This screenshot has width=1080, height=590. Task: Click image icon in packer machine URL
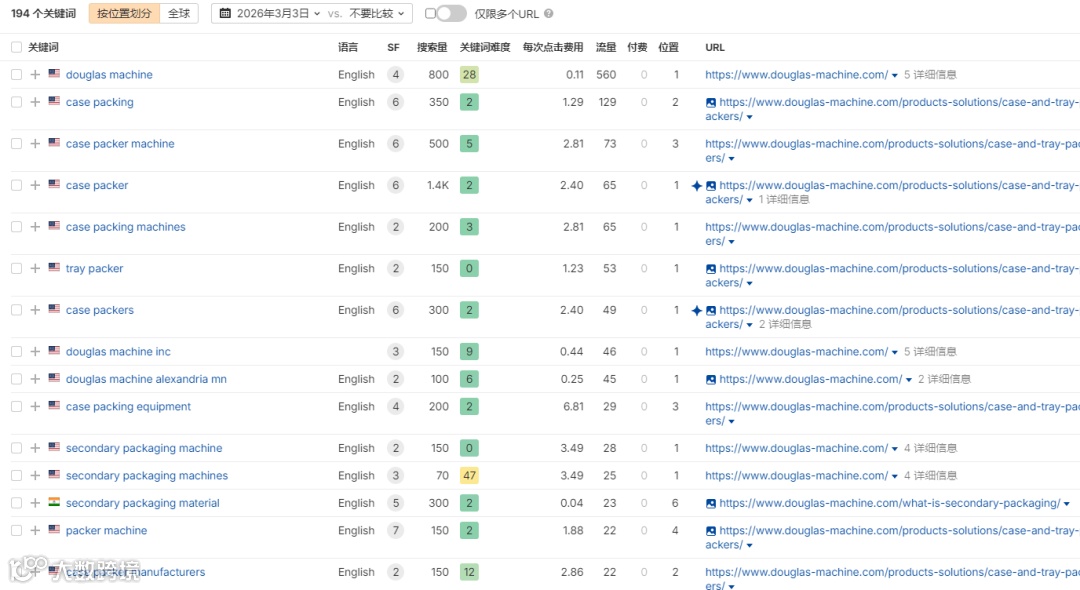(x=711, y=531)
